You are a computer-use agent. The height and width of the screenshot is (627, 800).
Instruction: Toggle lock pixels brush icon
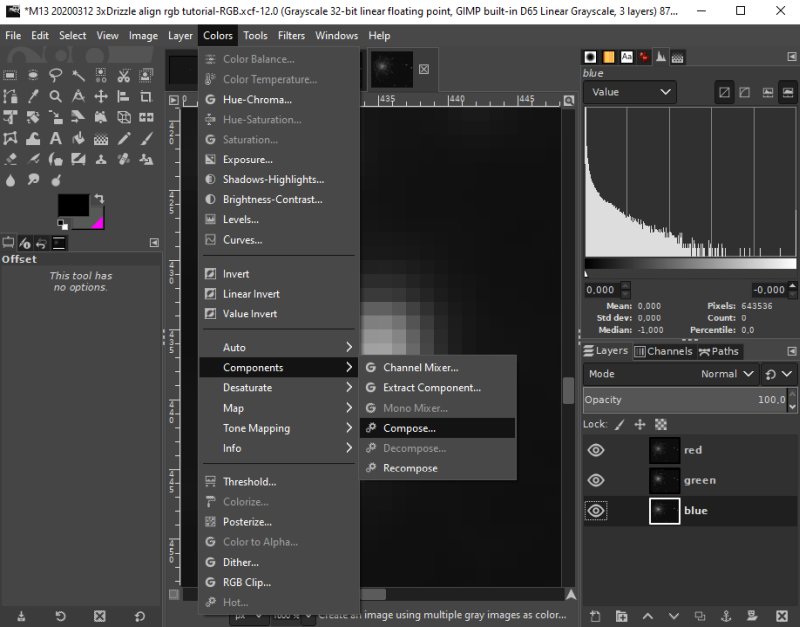pyautogui.click(x=619, y=424)
